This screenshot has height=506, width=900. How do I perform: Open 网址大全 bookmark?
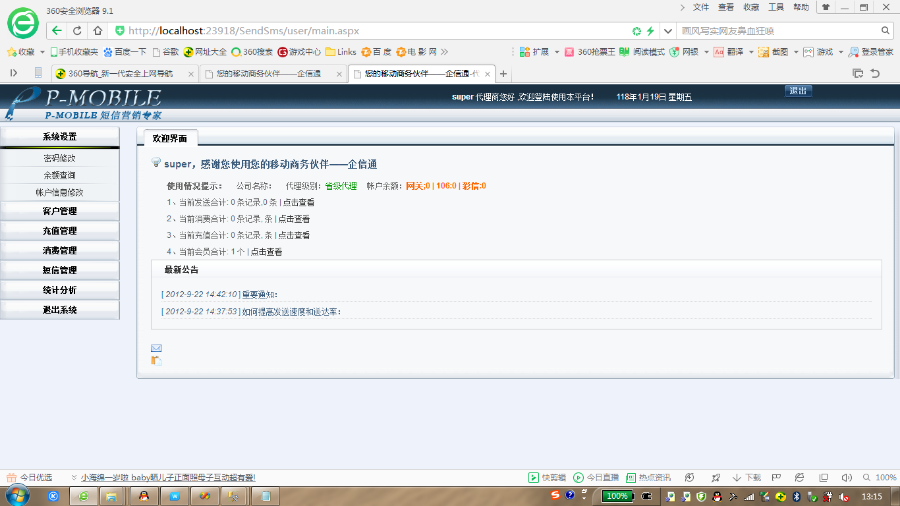click(205, 52)
